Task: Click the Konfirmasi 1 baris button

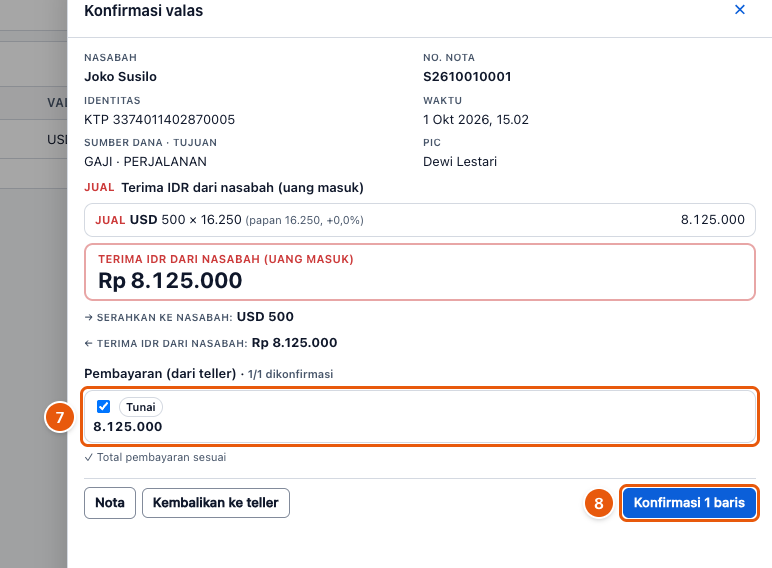Action: pyautogui.click(x=689, y=503)
